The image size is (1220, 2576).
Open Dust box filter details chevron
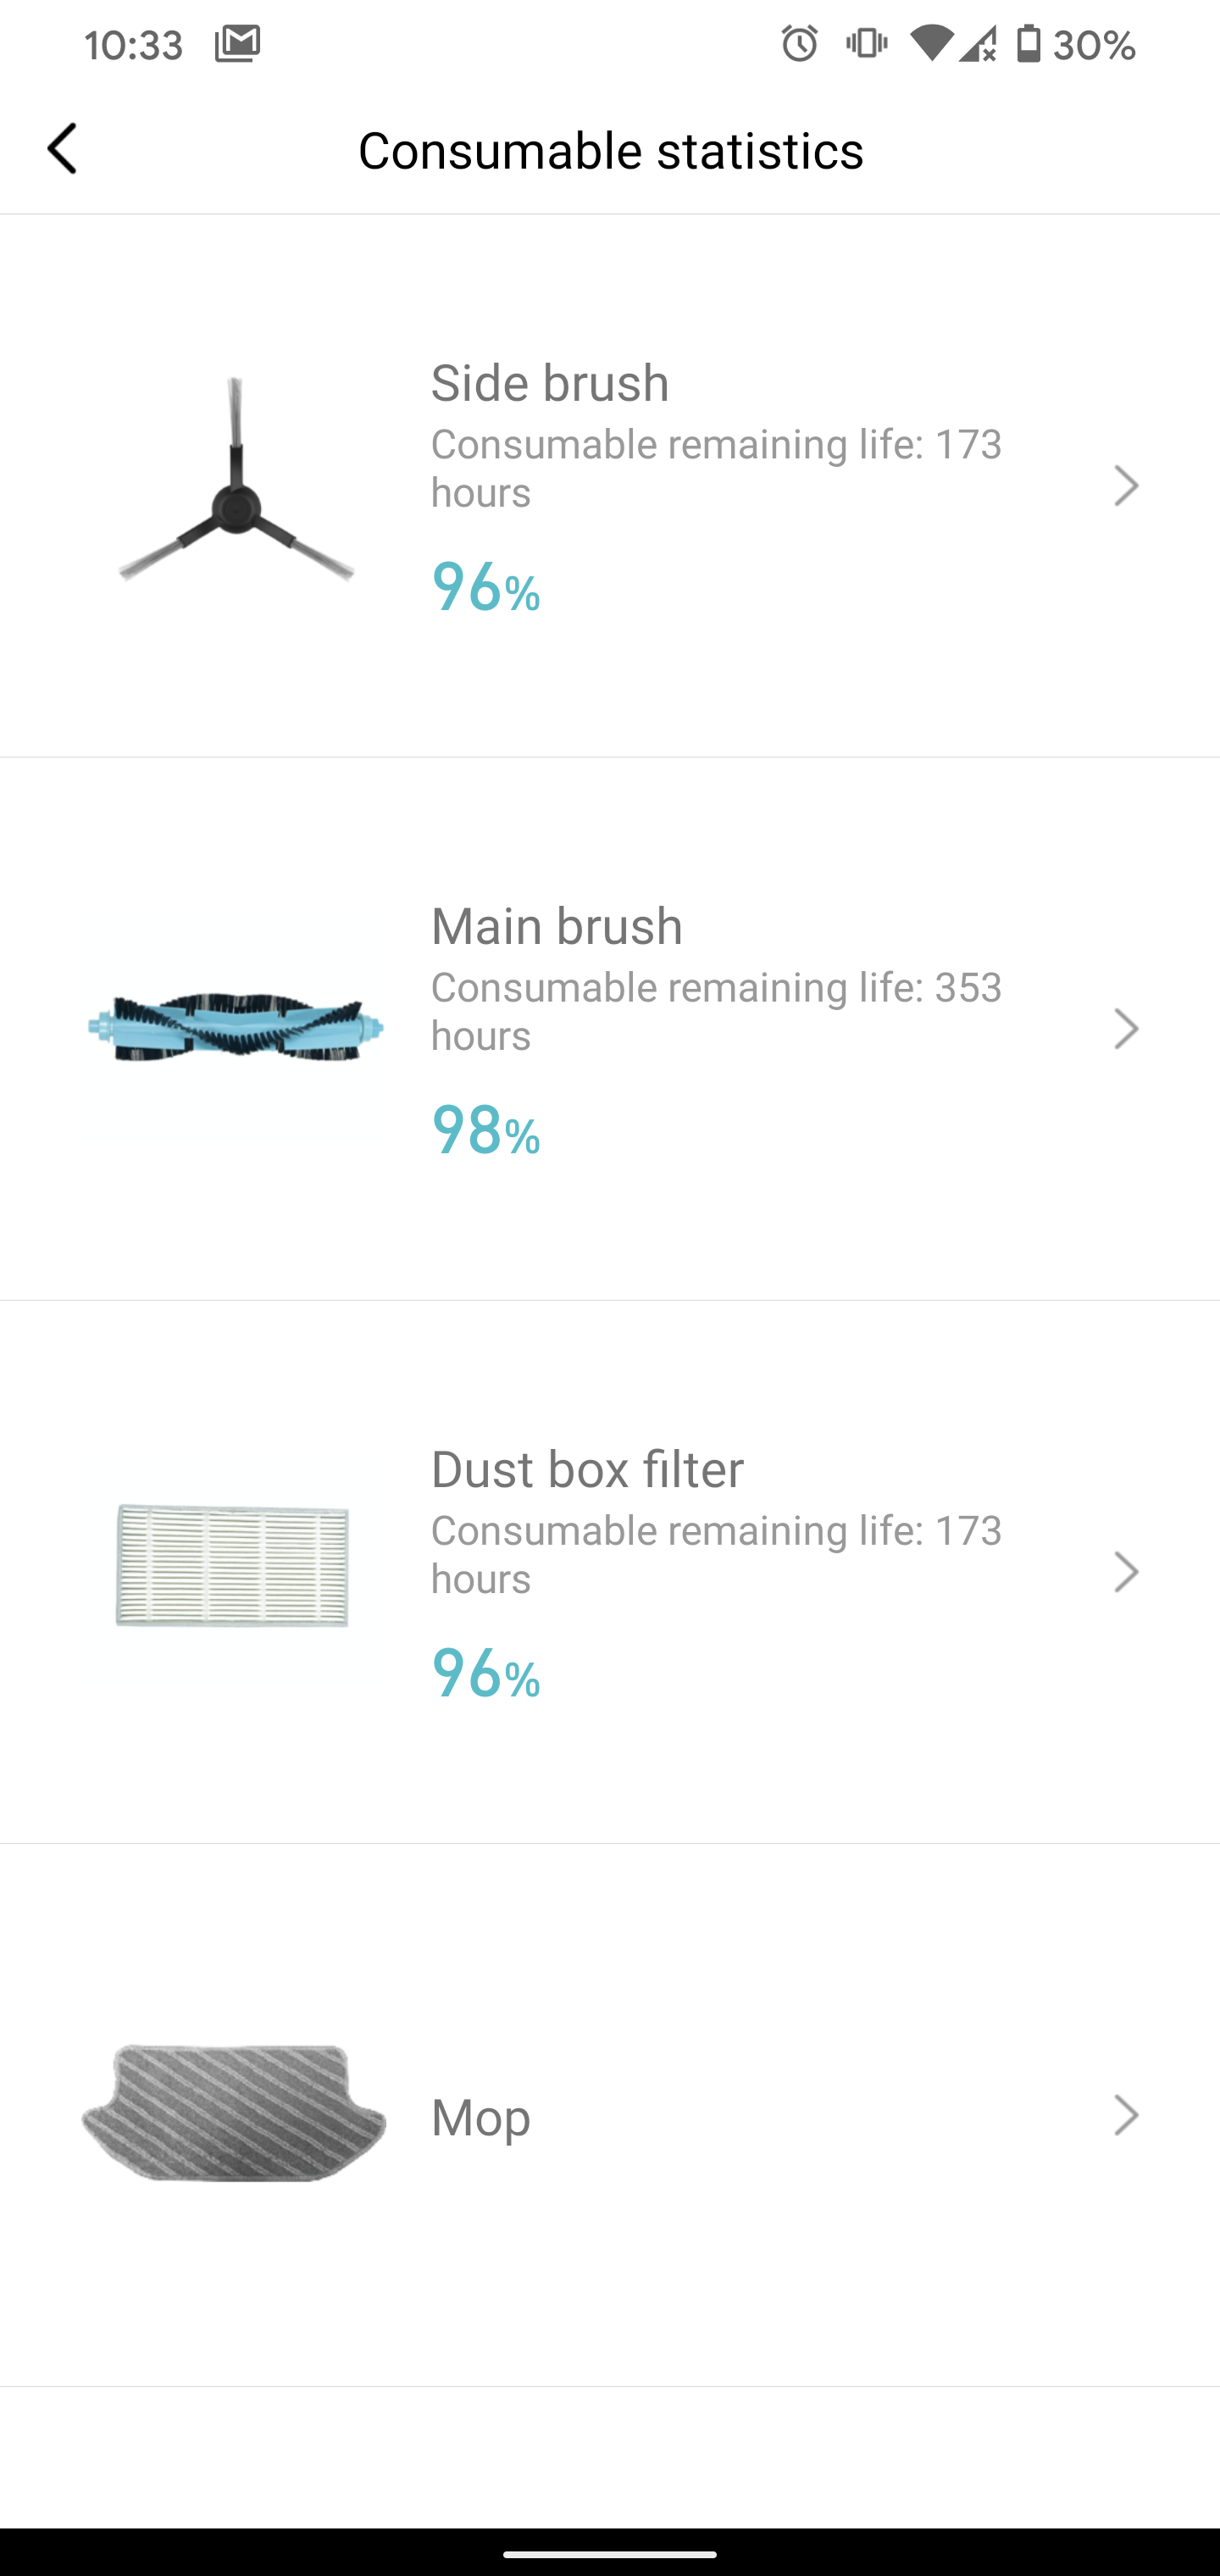click(x=1126, y=1572)
